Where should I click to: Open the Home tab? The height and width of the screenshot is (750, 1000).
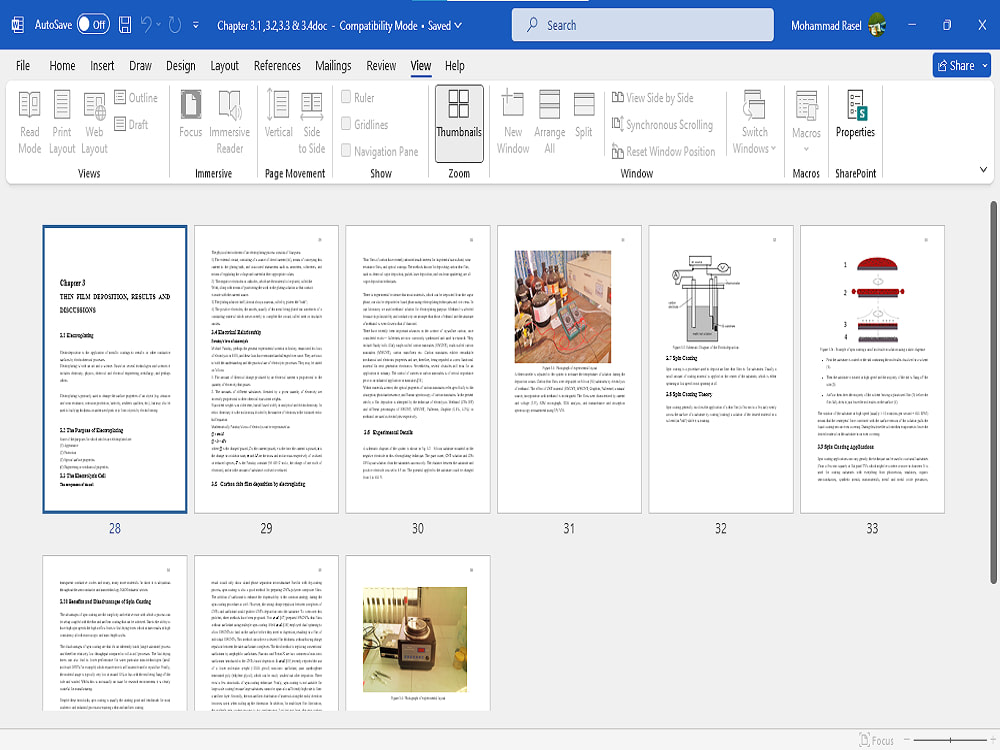[62, 66]
